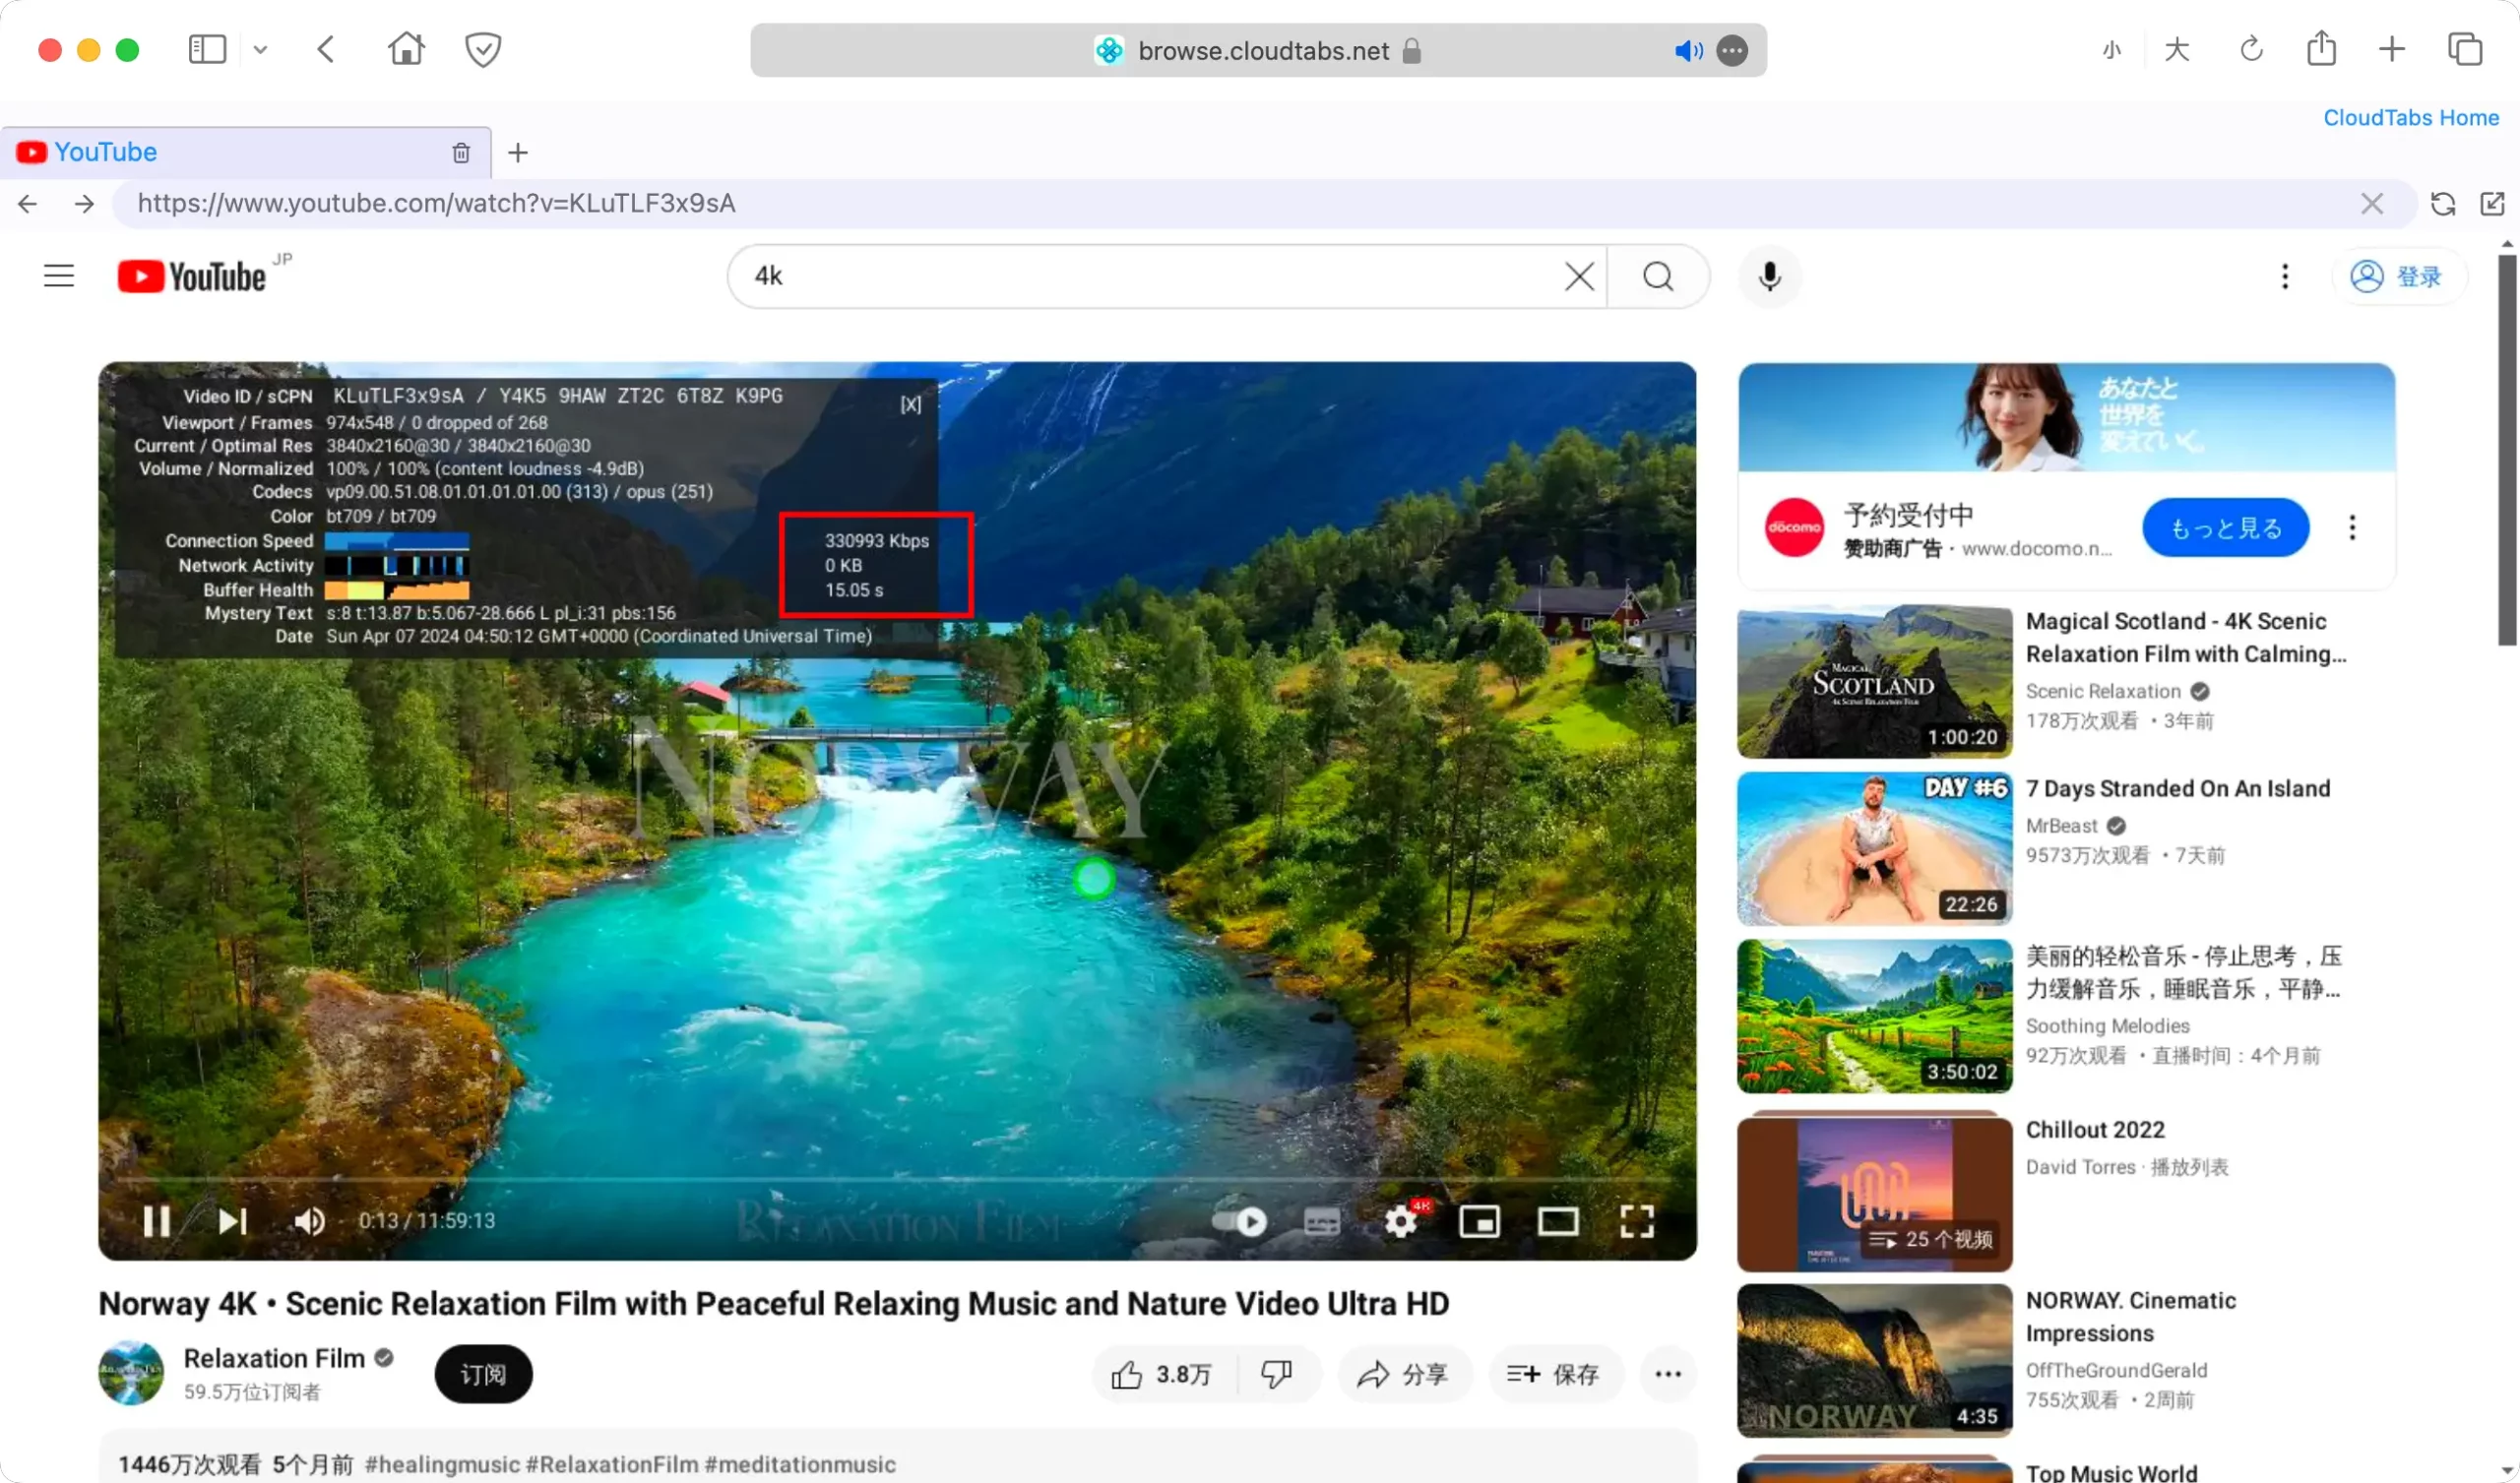Dislike the video
Image resolution: width=2520 pixels, height=1483 pixels.
point(1277,1375)
